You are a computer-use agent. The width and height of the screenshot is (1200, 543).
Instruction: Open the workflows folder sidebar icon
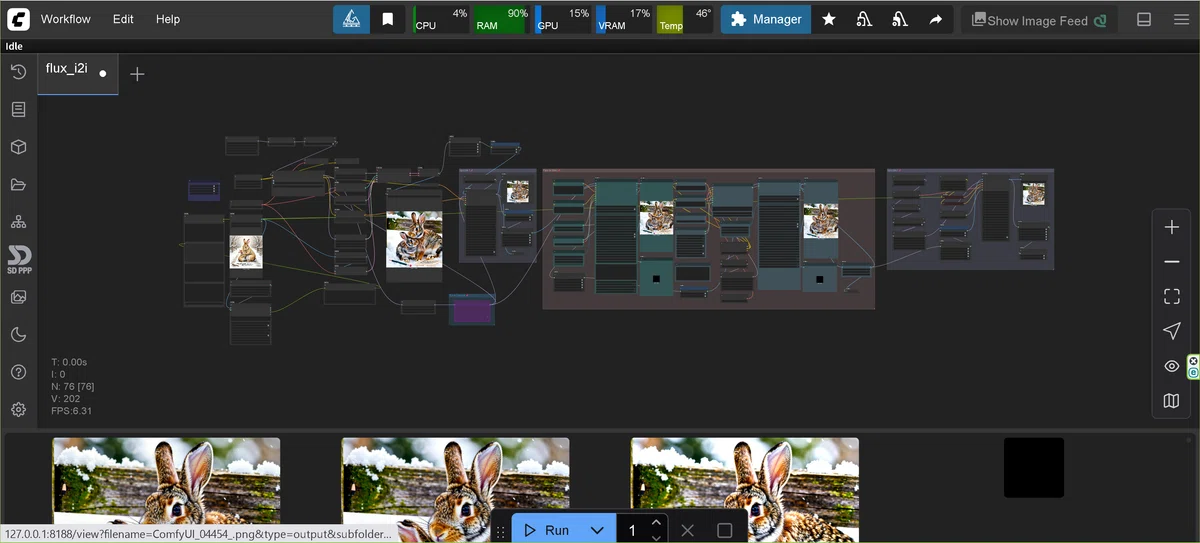(18, 184)
